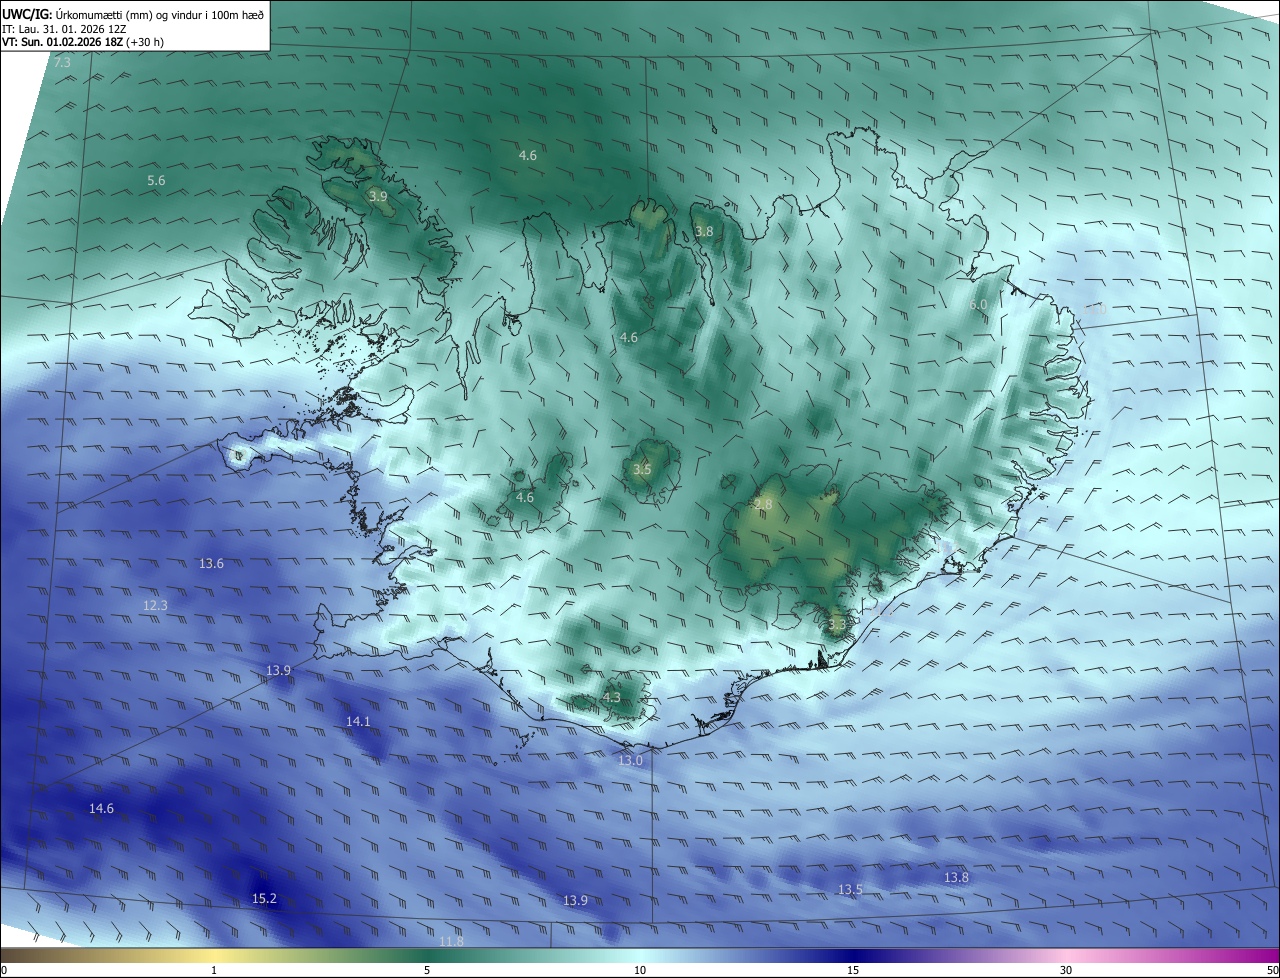The height and width of the screenshot is (978, 1280).
Task: Click the 13.8 value over the southeast sea
Action: 956,877
